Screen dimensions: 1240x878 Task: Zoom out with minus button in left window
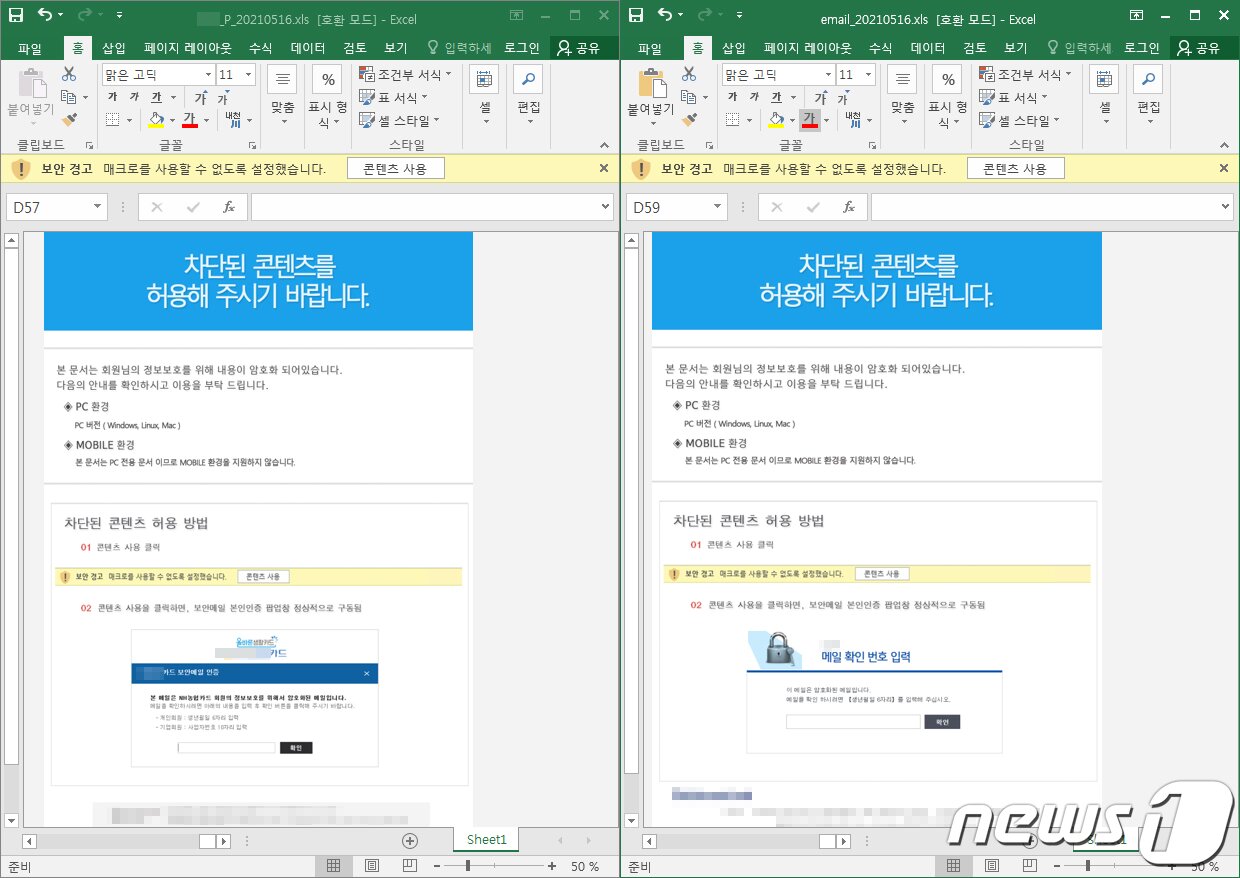(437, 866)
